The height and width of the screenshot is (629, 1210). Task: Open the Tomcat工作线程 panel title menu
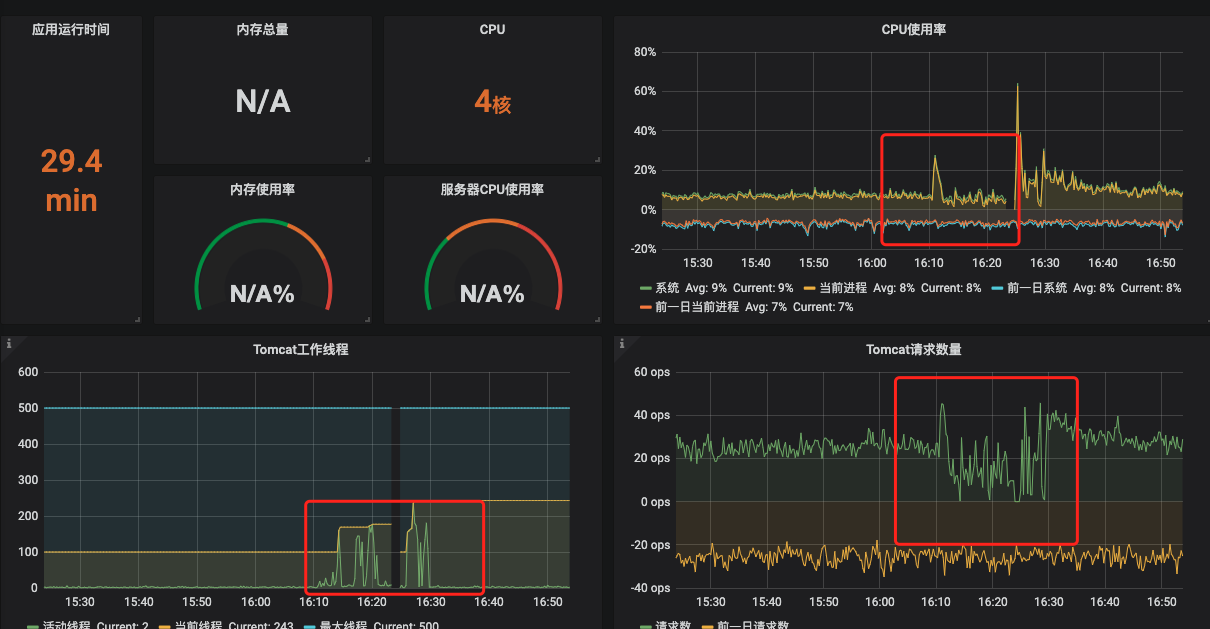click(x=301, y=350)
